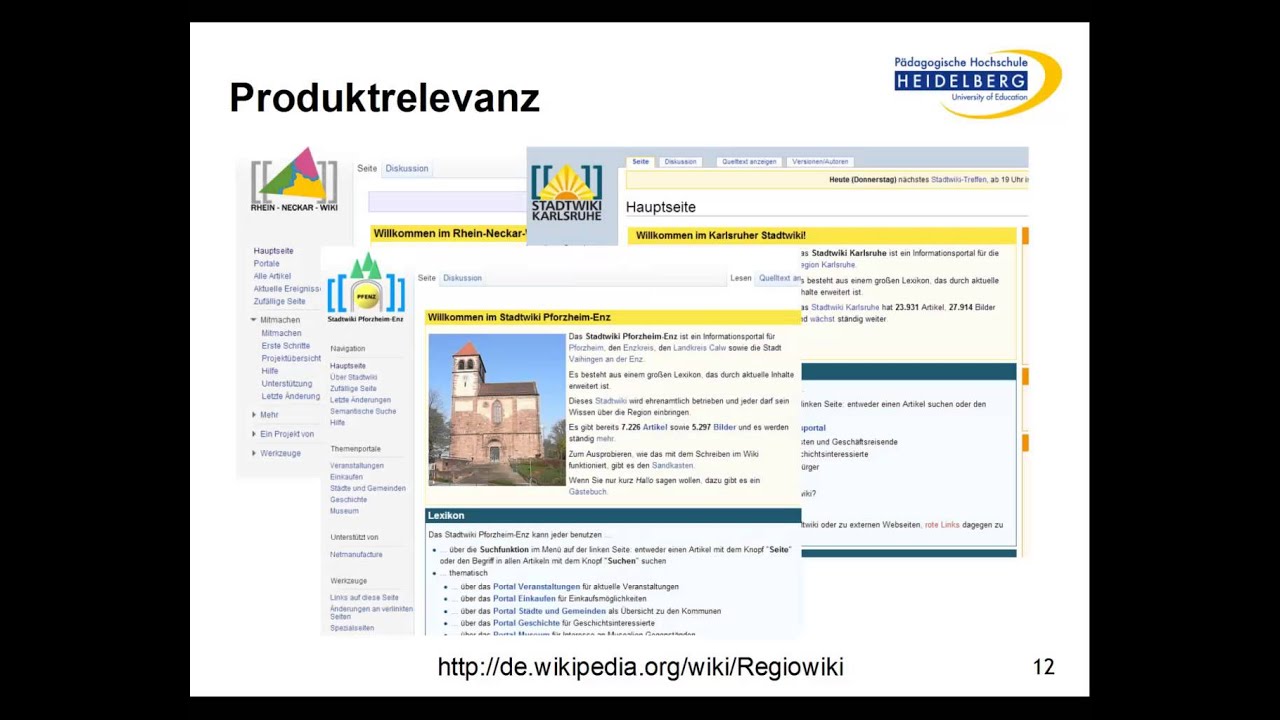Open the 'Quelltext anzeigen' tab in Karlsruhe wiki
The height and width of the screenshot is (720, 1280).
749,161
